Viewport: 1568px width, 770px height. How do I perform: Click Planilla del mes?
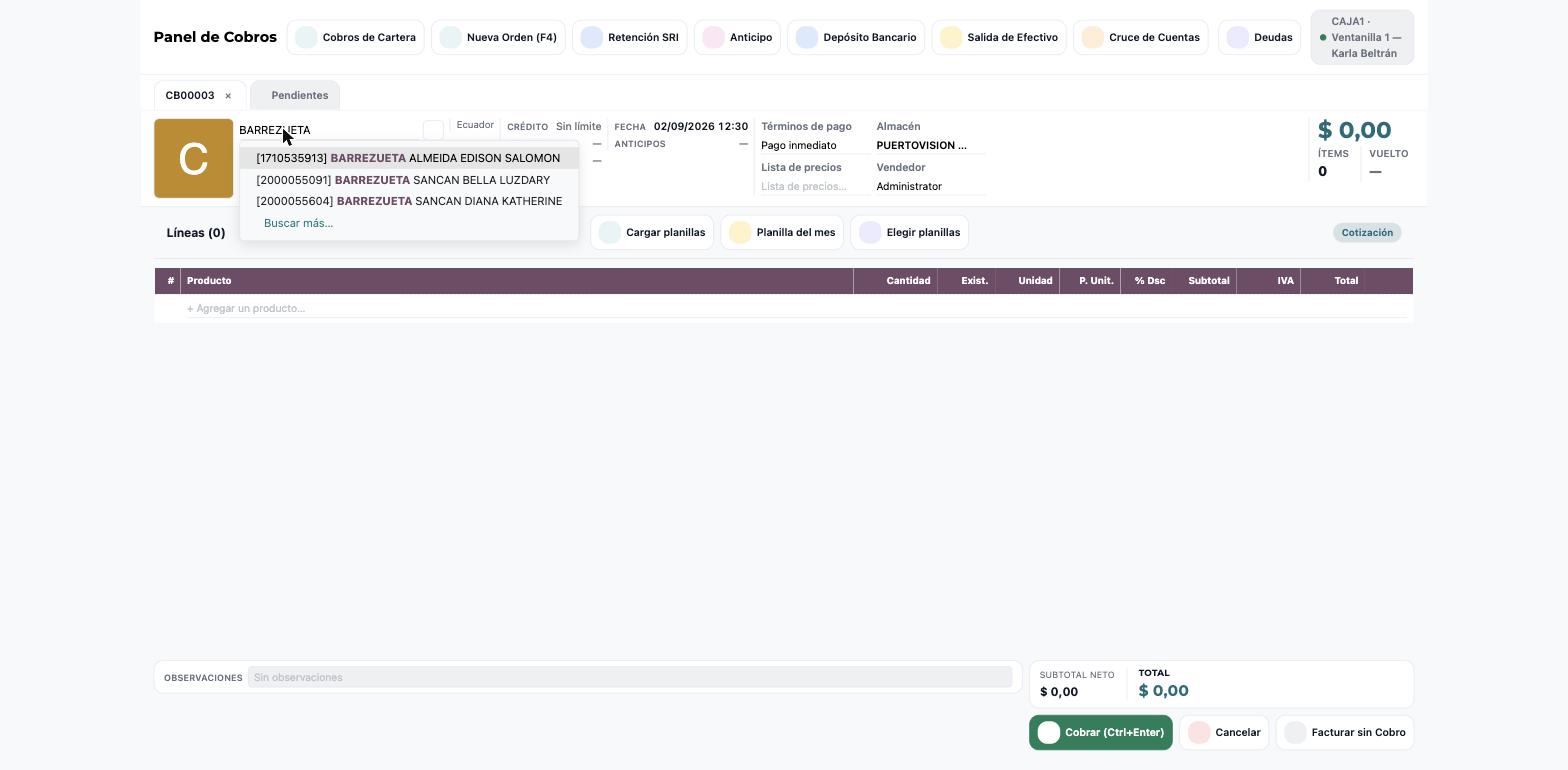pyautogui.click(x=782, y=232)
